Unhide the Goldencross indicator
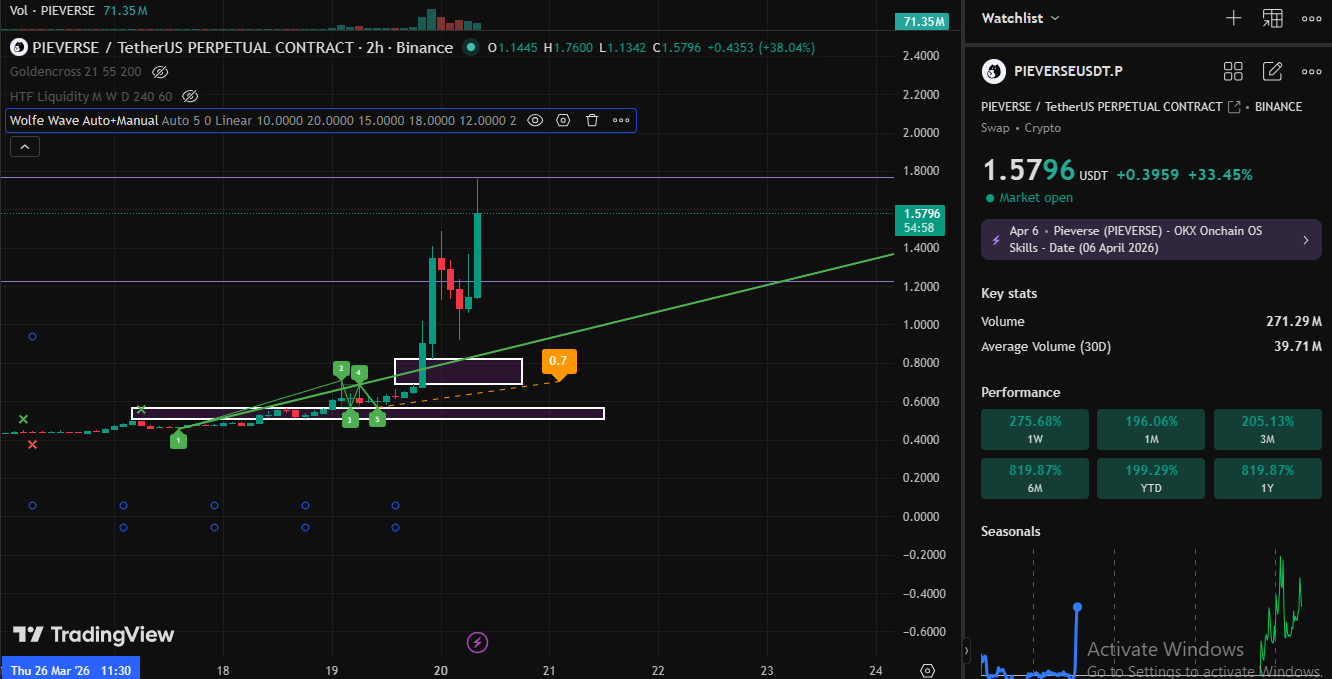 point(160,72)
